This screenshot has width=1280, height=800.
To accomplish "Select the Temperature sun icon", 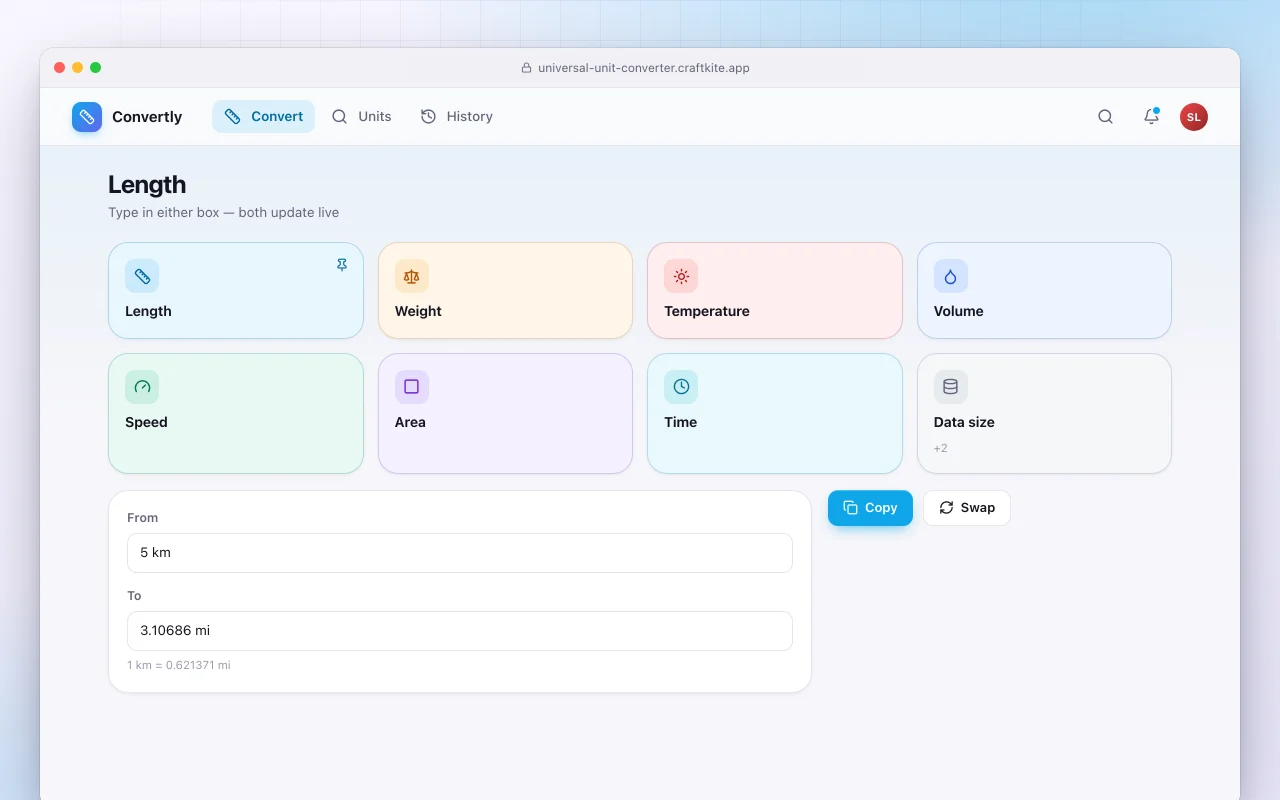I will point(681,276).
